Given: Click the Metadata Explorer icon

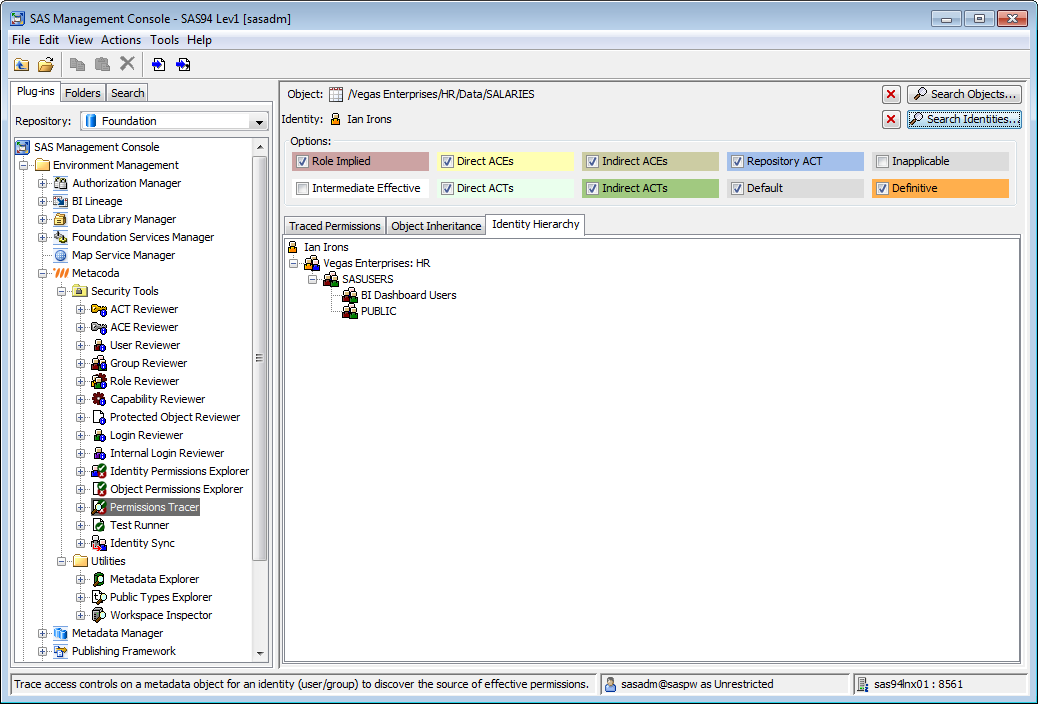Looking at the screenshot, I should pyautogui.click(x=99, y=579).
